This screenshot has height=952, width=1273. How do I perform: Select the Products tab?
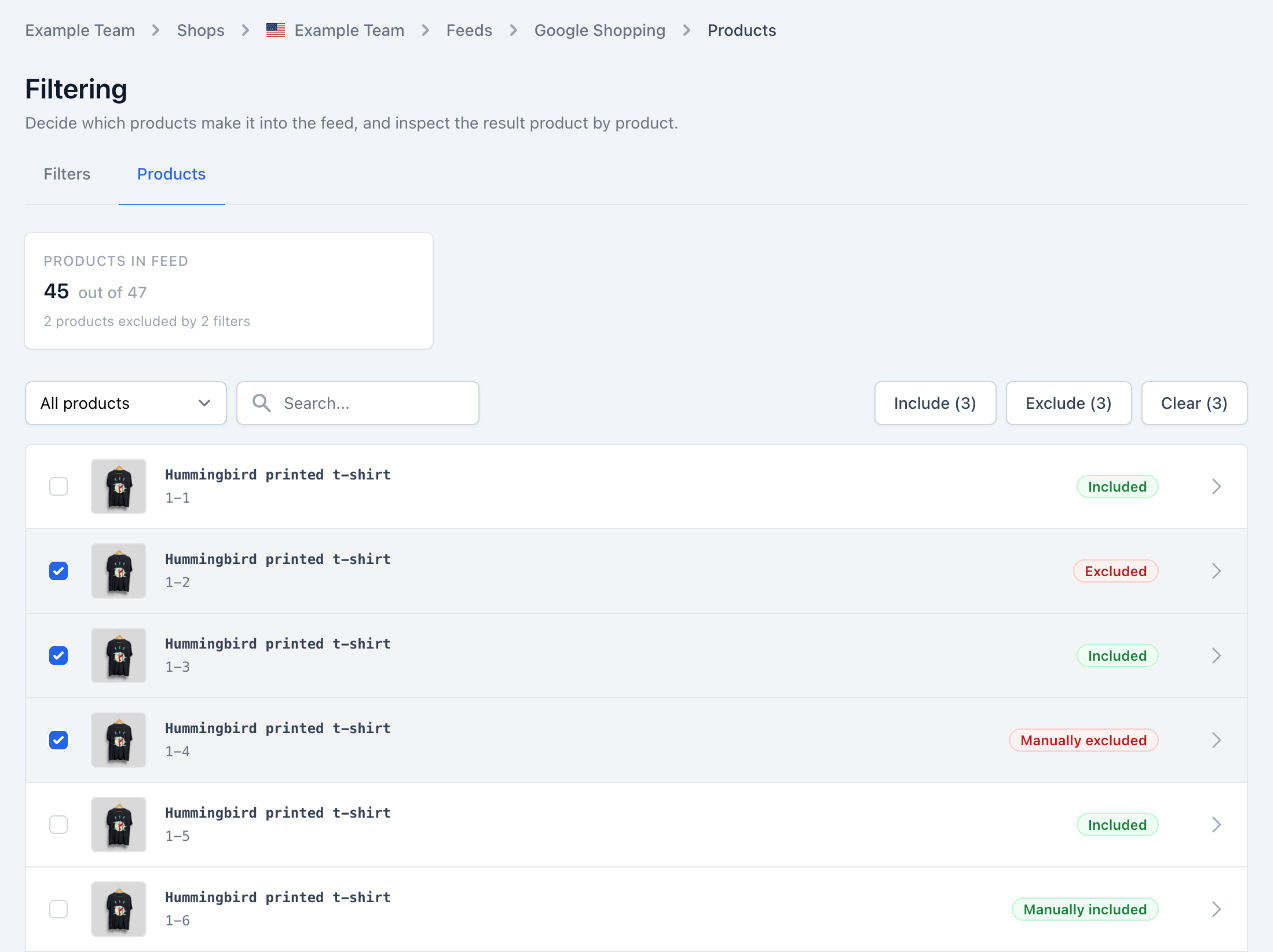coord(172,174)
